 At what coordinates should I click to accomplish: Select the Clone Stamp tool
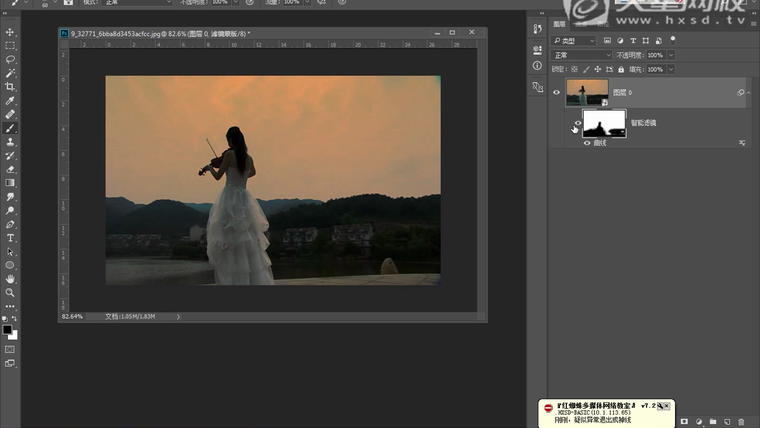tap(10, 142)
